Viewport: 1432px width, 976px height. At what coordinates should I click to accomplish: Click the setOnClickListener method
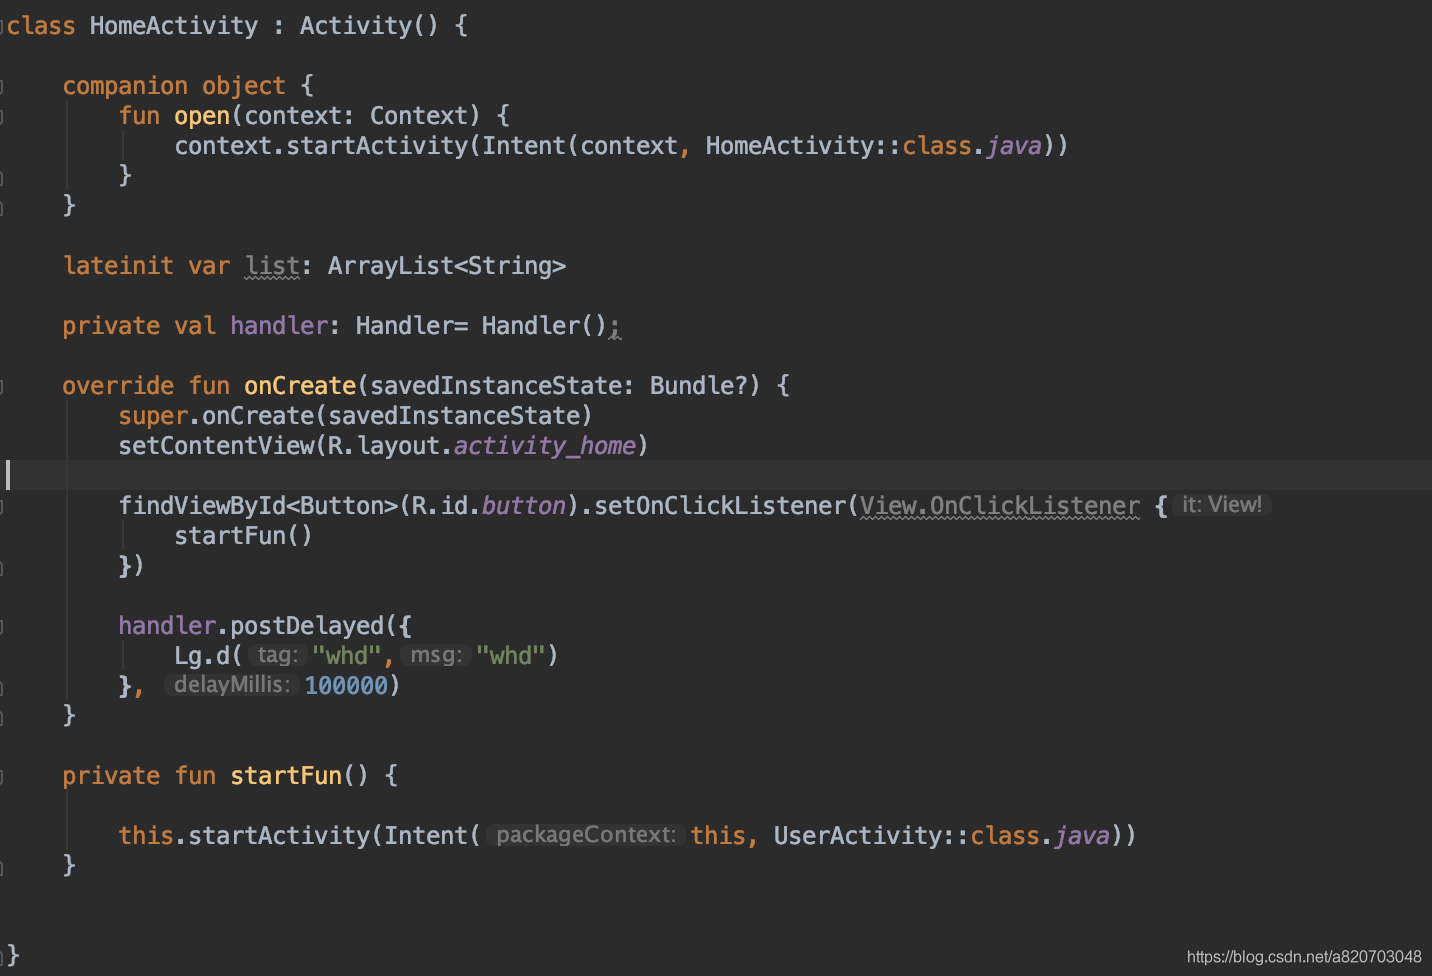[720, 506]
